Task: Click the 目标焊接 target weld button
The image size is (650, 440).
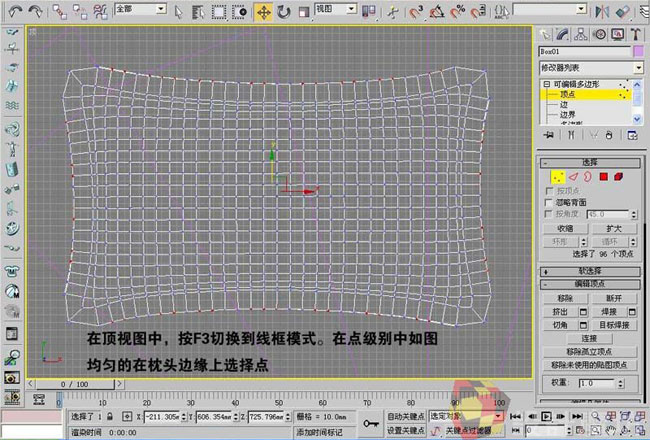Action: pos(614,325)
